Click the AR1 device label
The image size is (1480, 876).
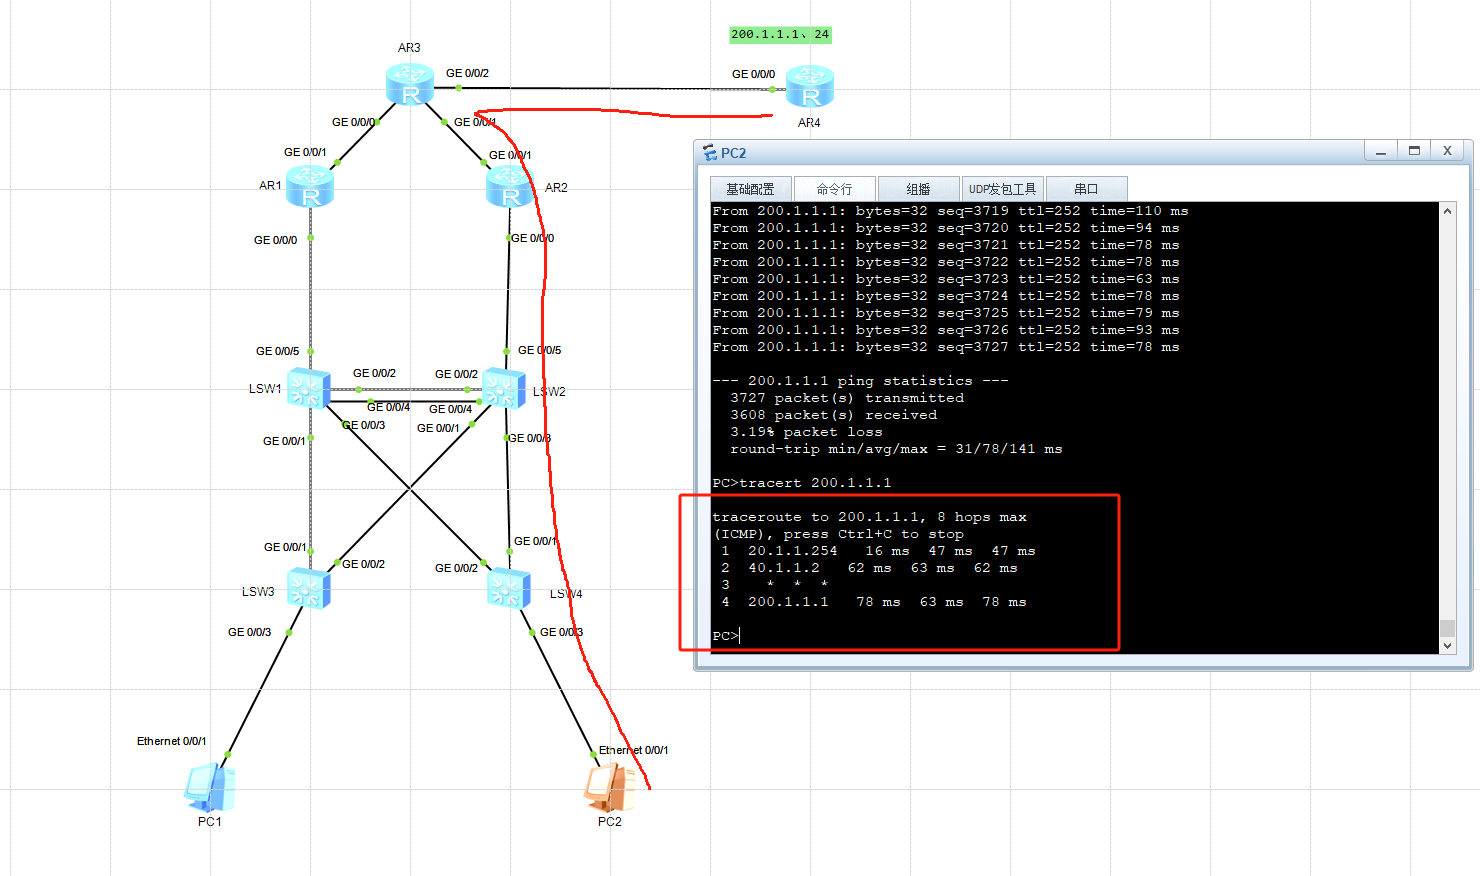(x=270, y=186)
